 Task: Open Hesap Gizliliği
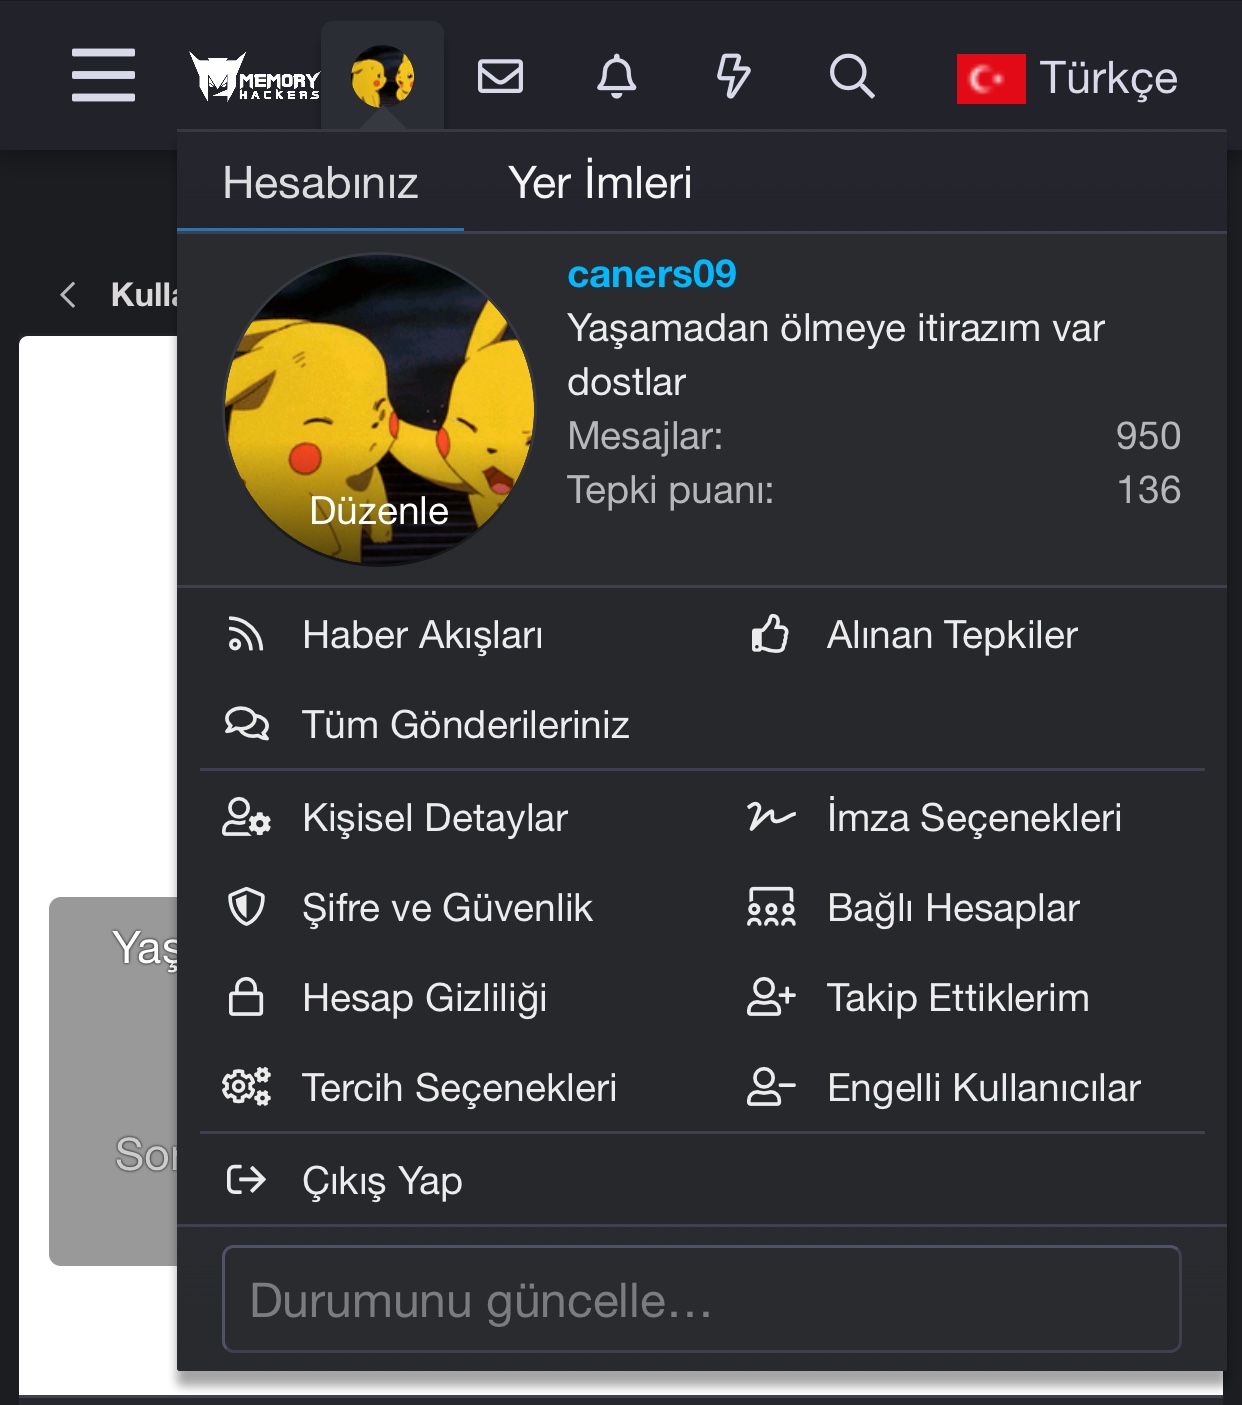(x=424, y=998)
